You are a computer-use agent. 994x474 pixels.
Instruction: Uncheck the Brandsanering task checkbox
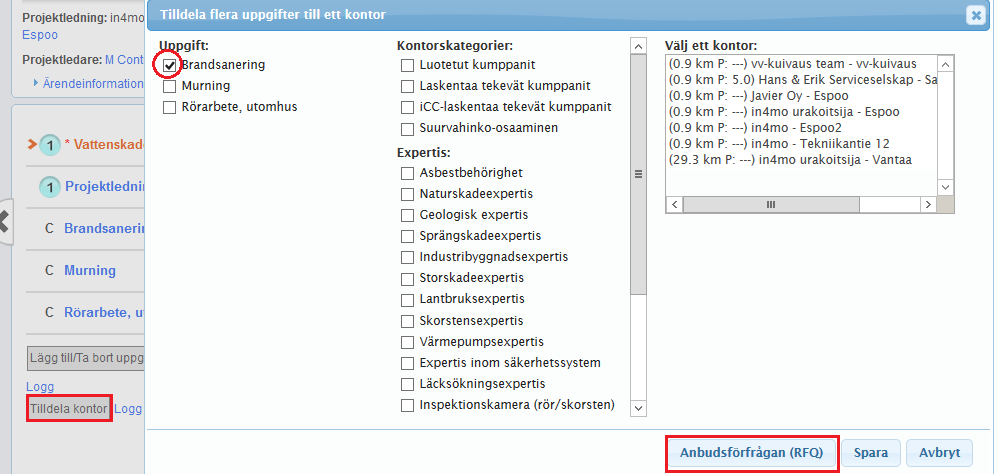point(169,65)
